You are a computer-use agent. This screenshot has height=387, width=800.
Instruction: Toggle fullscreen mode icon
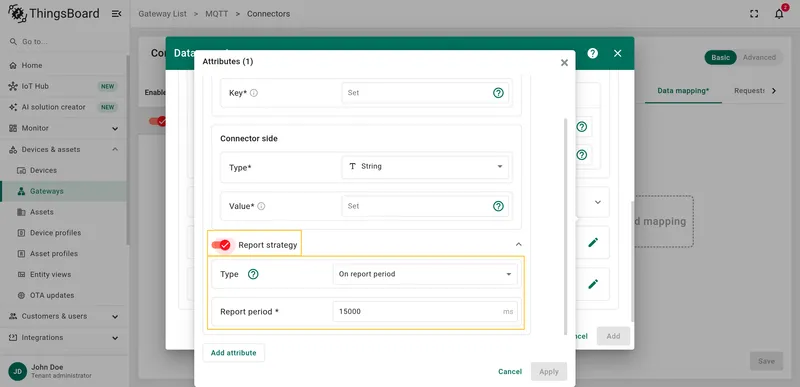coord(754,14)
